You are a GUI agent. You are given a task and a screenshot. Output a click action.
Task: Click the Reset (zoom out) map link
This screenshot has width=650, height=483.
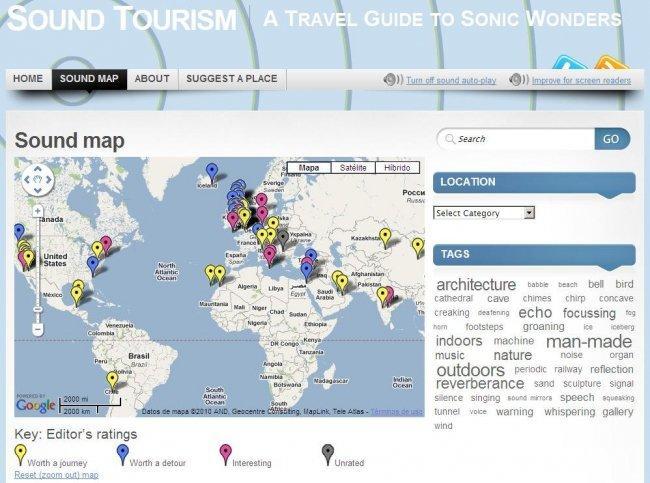56,475
